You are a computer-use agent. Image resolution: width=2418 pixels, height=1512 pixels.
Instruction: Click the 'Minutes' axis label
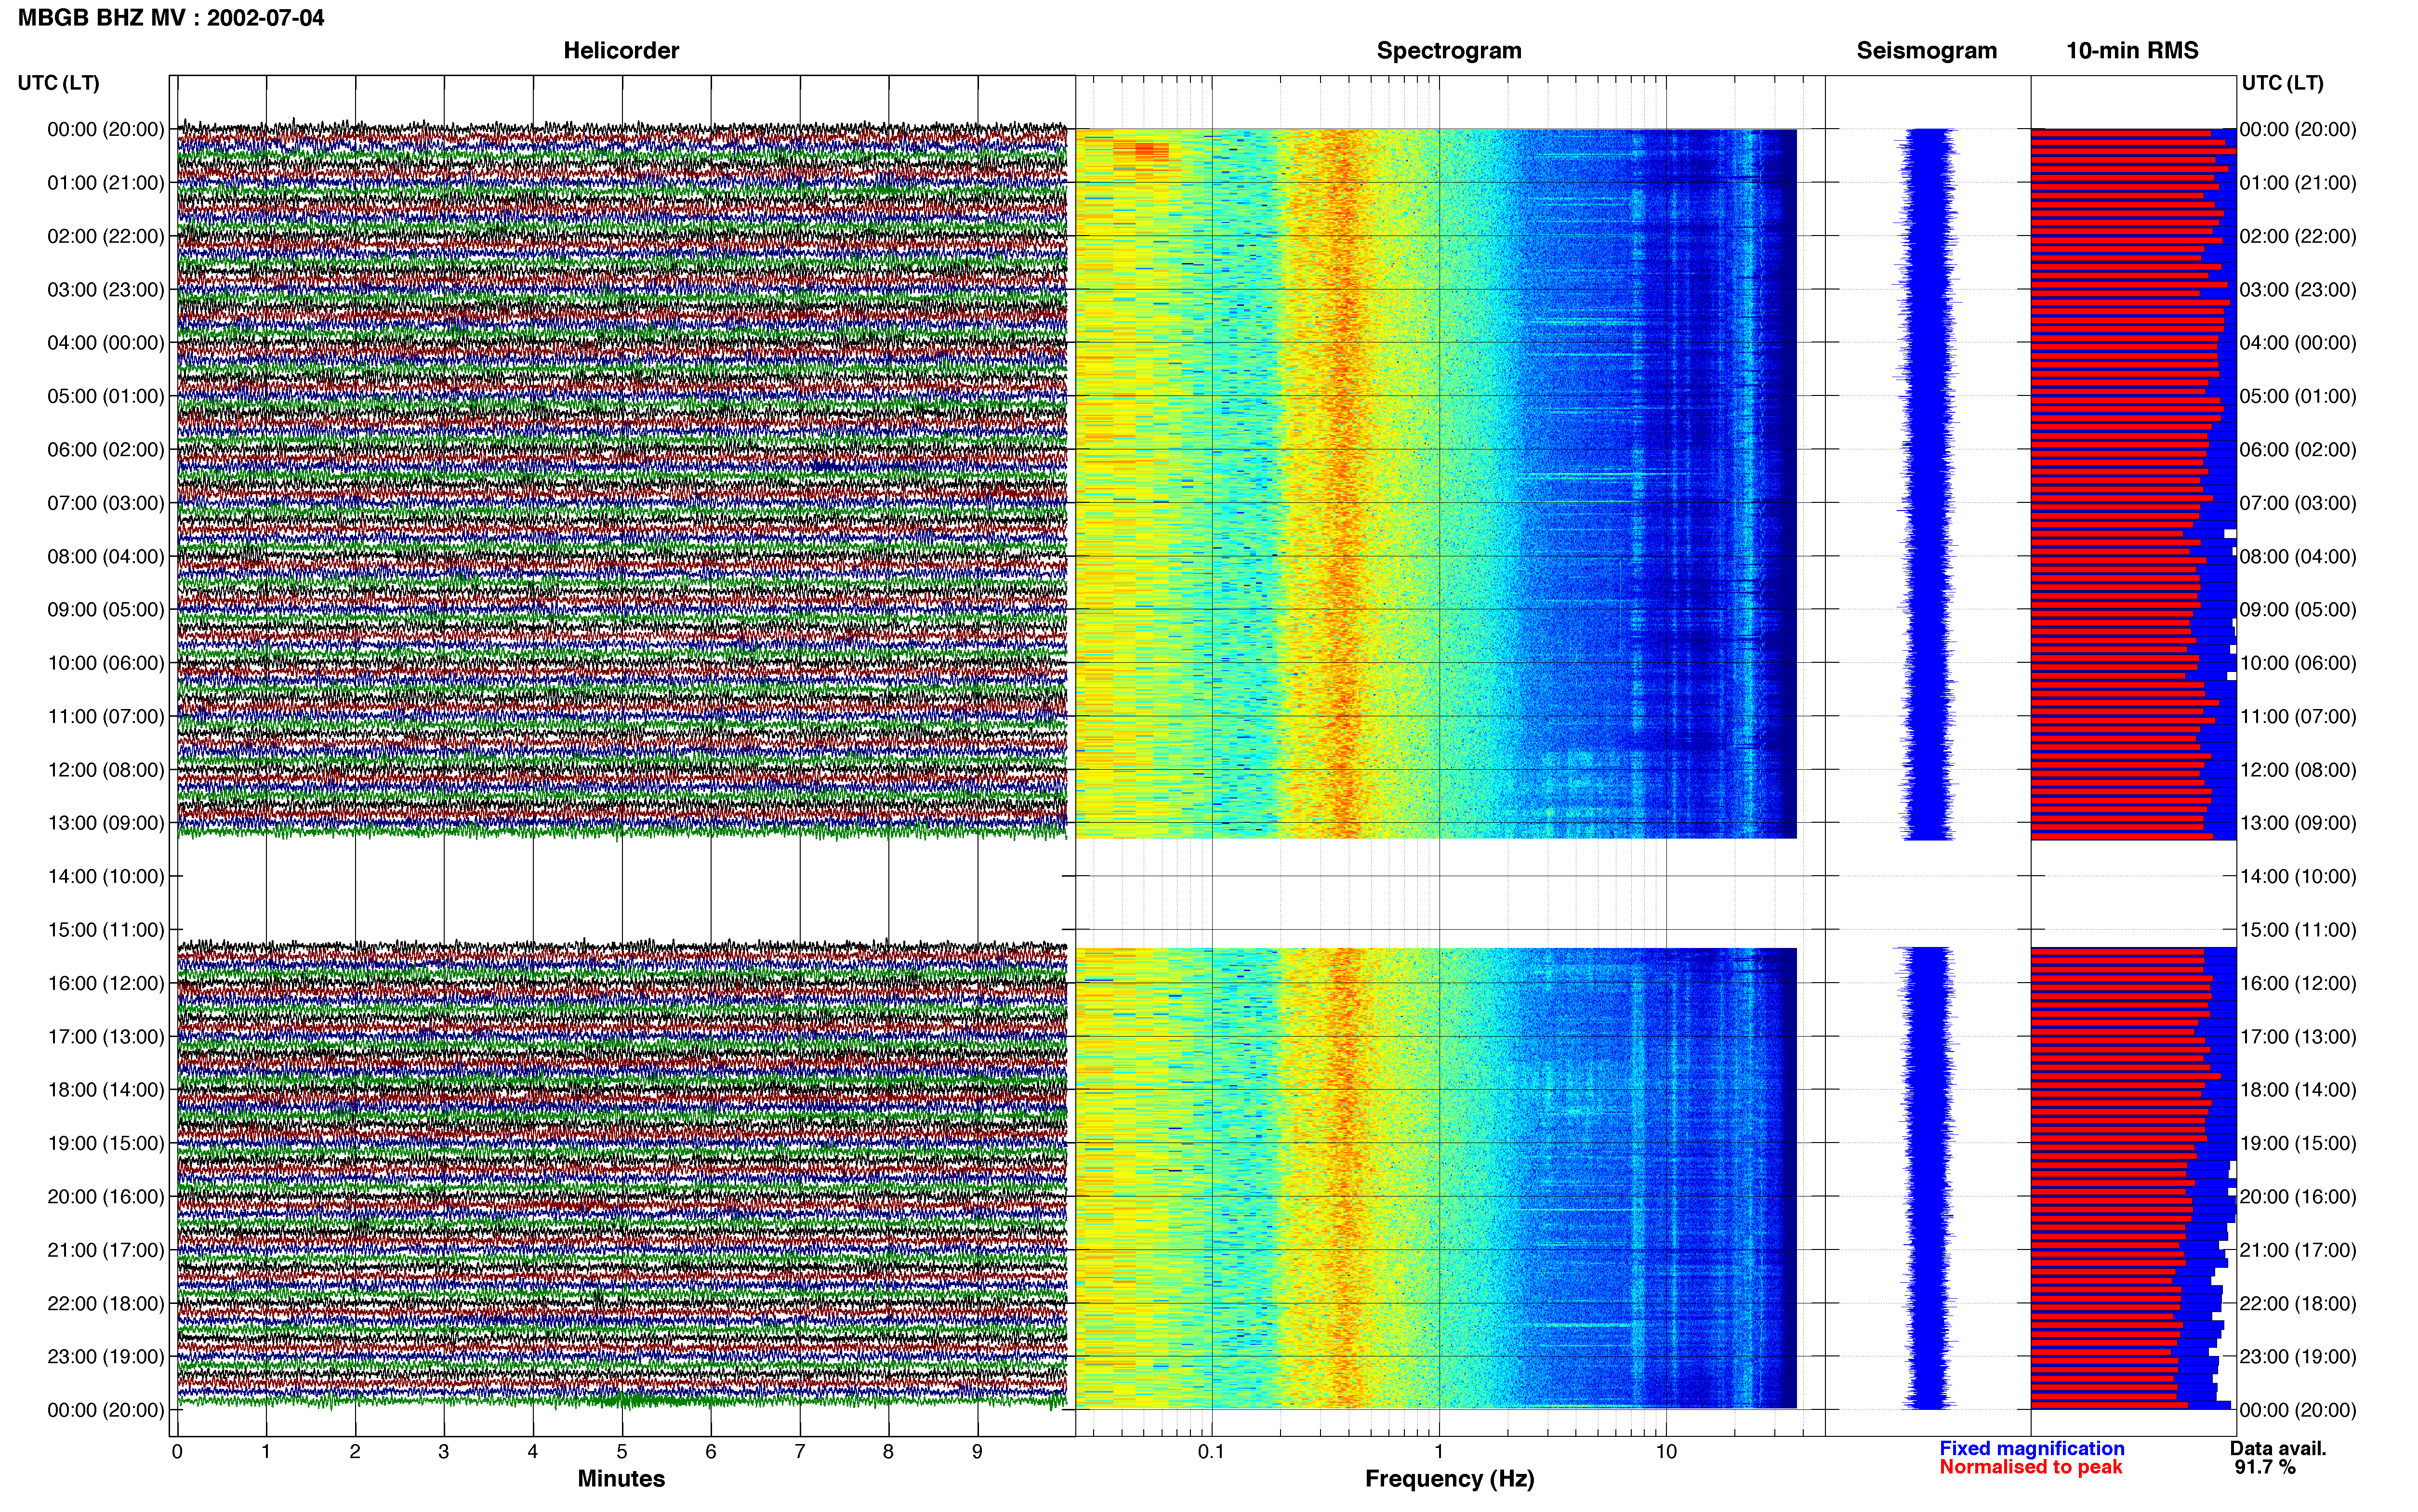621,1479
